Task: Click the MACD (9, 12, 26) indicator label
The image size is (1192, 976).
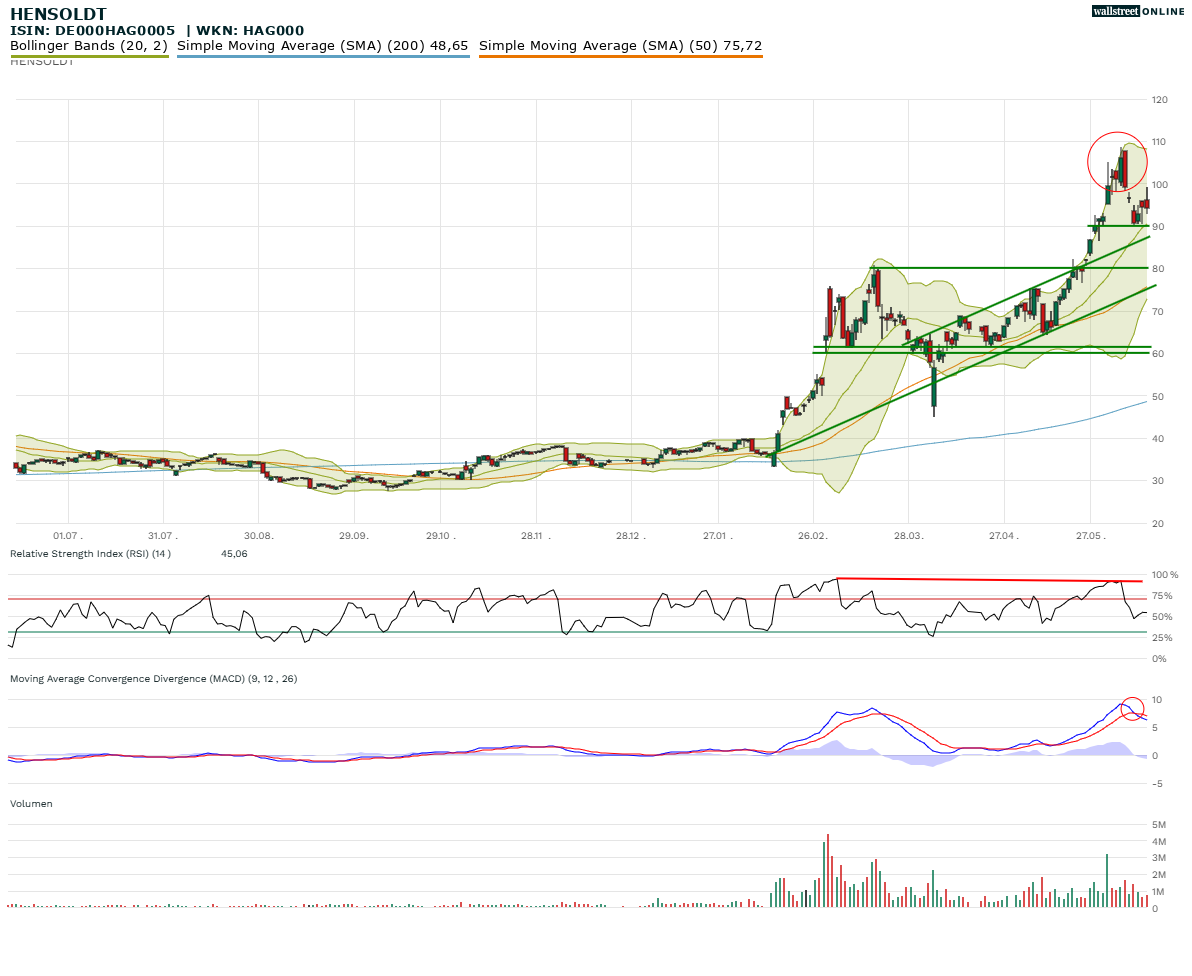Action: click(154, 679)
